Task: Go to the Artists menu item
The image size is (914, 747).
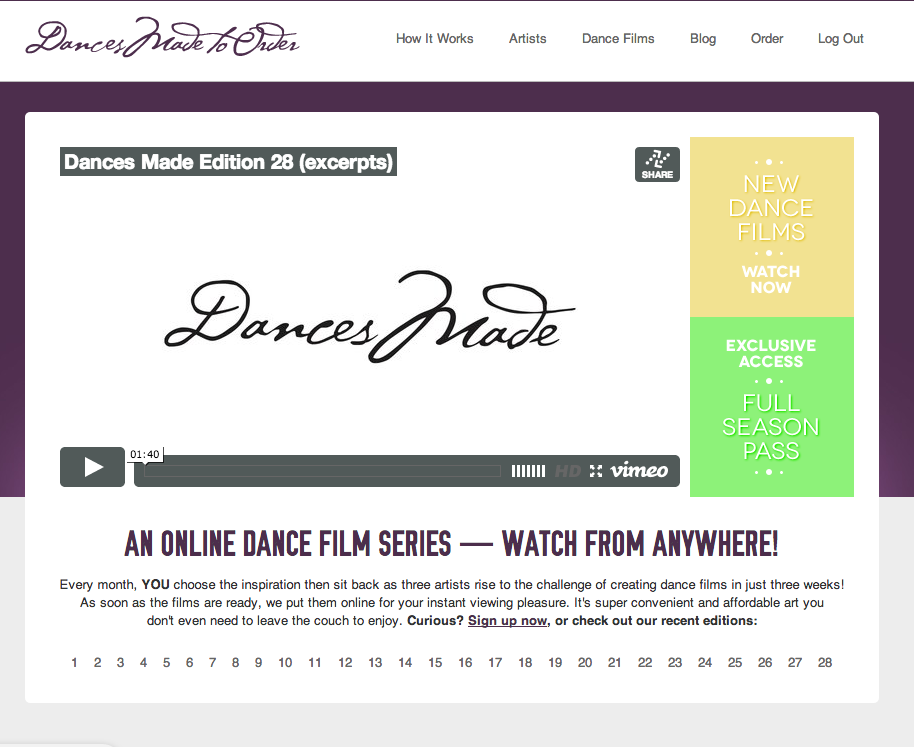Action: coord(528,38)
